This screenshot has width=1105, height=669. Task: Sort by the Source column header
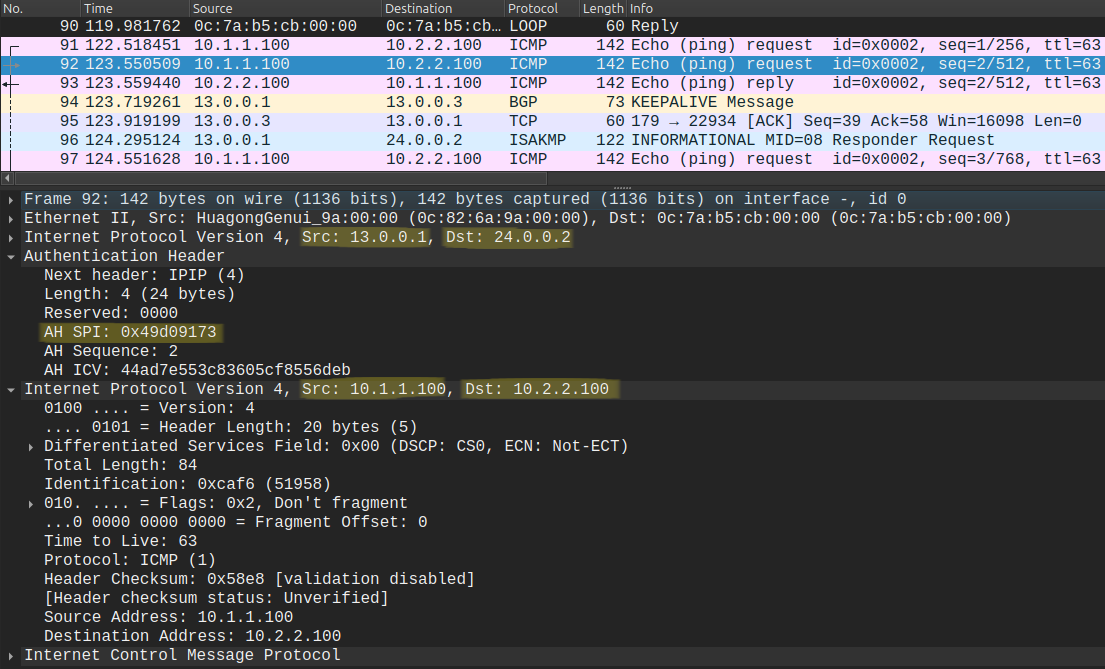point(285,8)
